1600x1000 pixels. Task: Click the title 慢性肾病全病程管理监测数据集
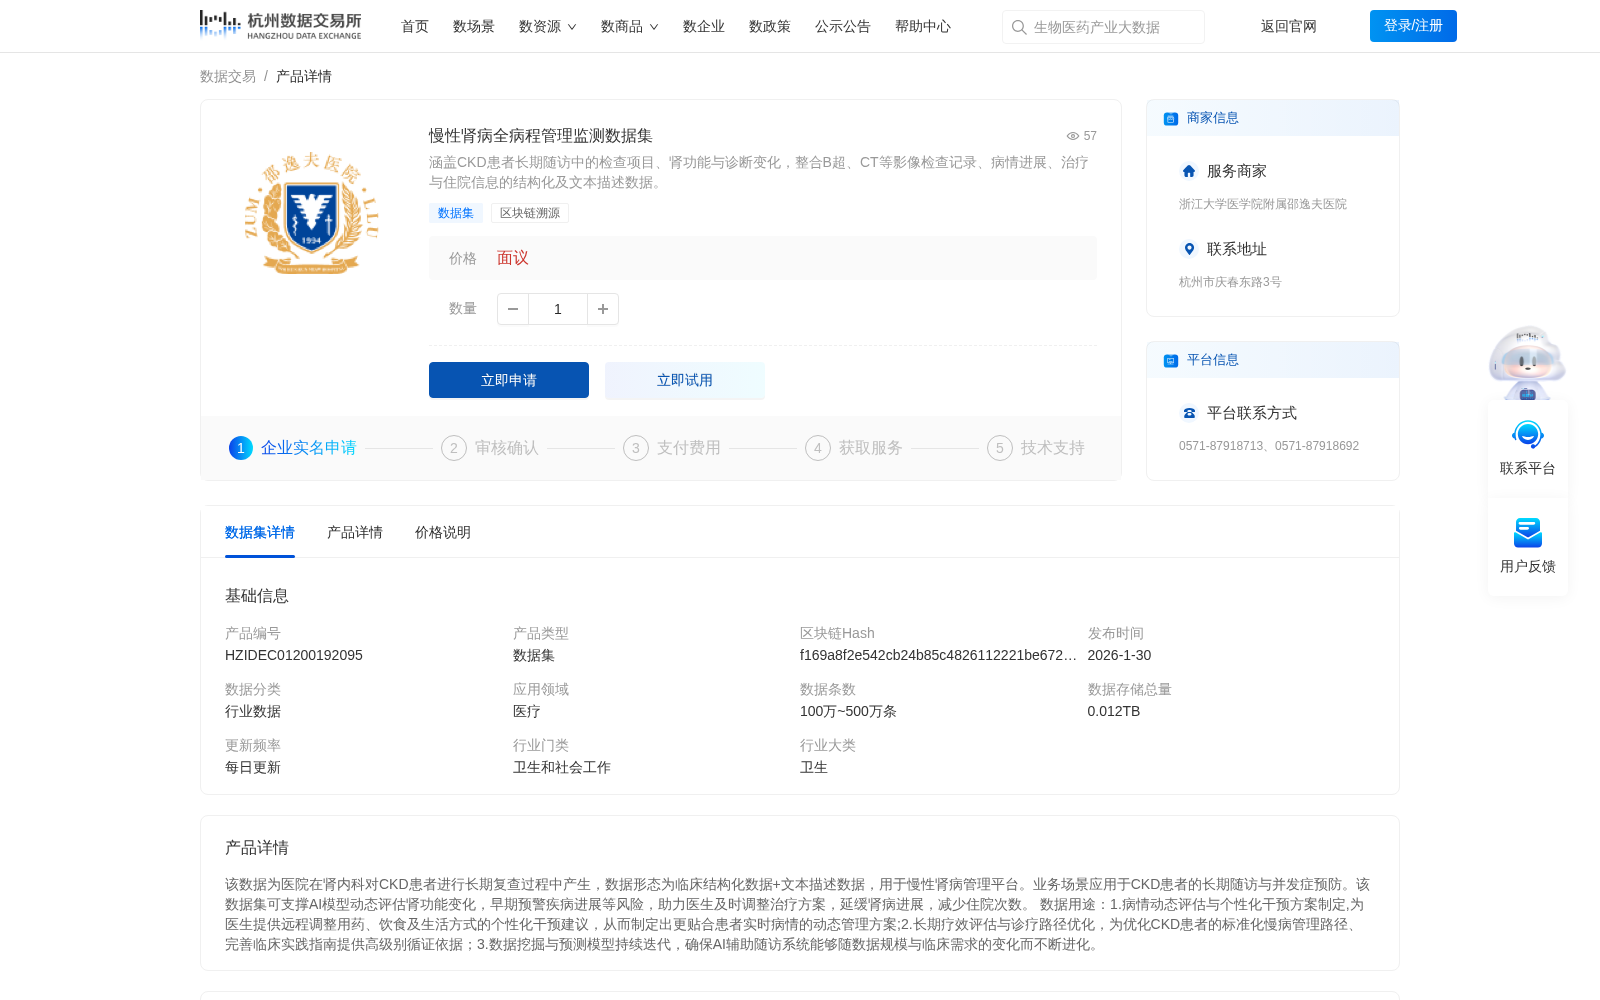click(541, 136)
